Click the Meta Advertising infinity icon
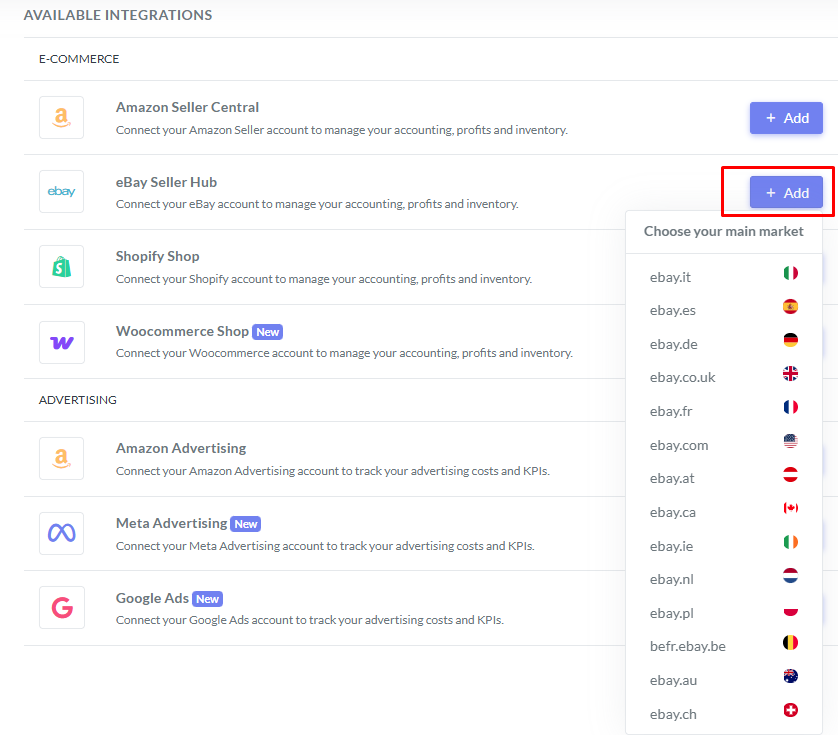Screen dimensions: 838x748 tap(61, 533)
